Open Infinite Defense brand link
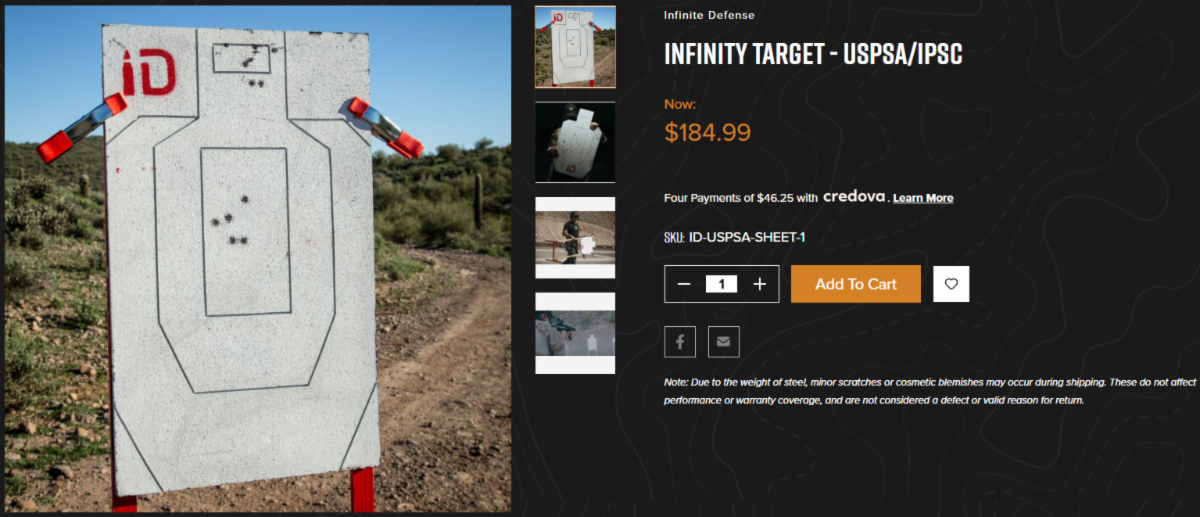Image resolution: width=1200 pixels, height=517 pixels. coord(709,15)
